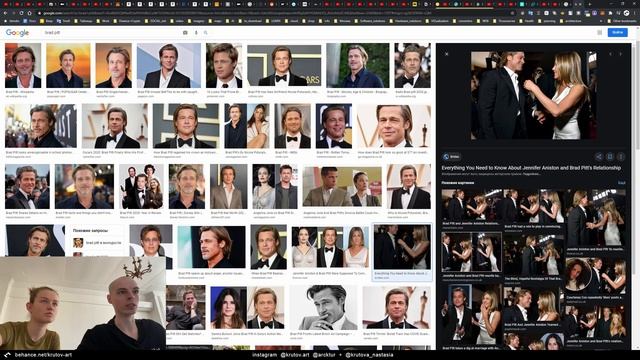Open the Brad Pitt - Wikipedia thumbnail
Viewport: 640px width, 360px height.
point(23,66)
